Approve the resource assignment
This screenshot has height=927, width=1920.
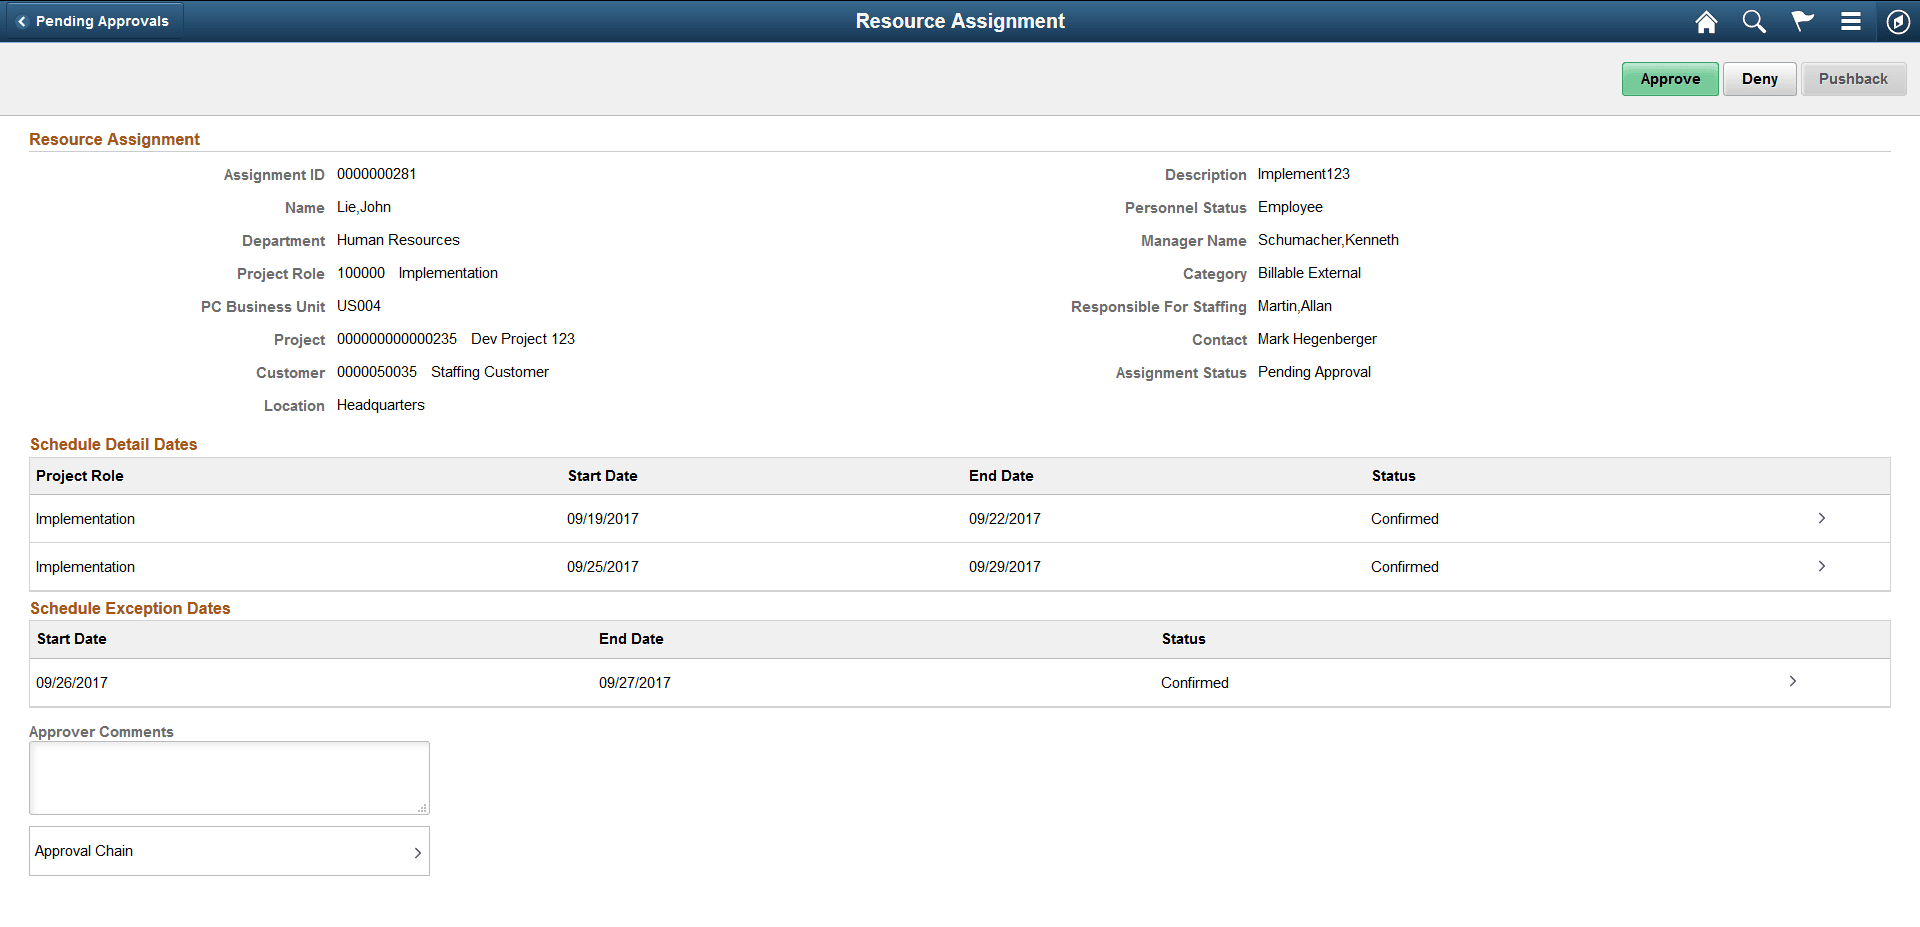[1669, 78]
